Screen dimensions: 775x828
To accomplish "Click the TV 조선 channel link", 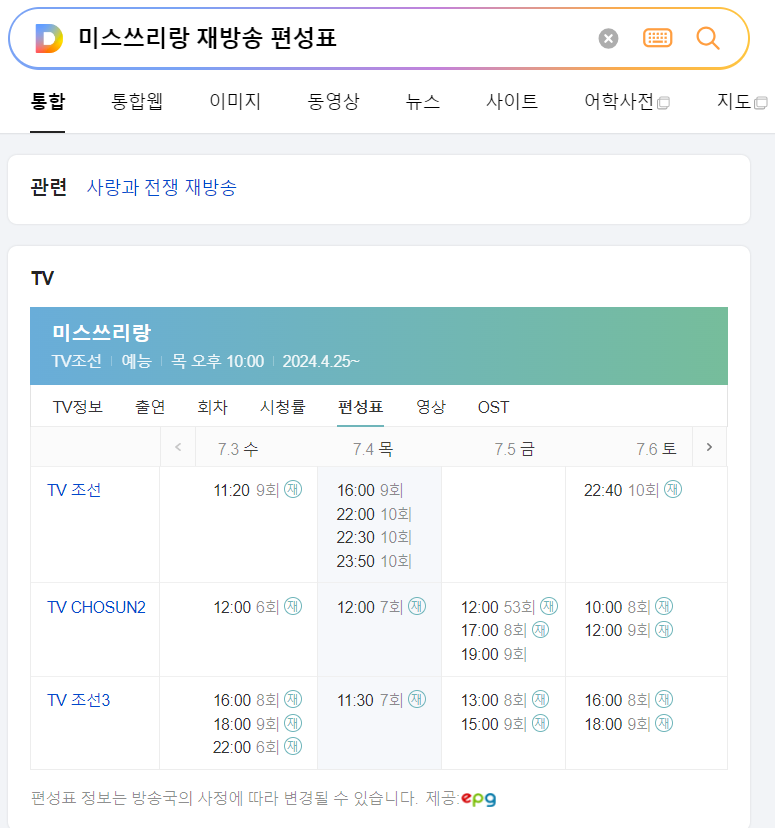I will tap(74, 490).
